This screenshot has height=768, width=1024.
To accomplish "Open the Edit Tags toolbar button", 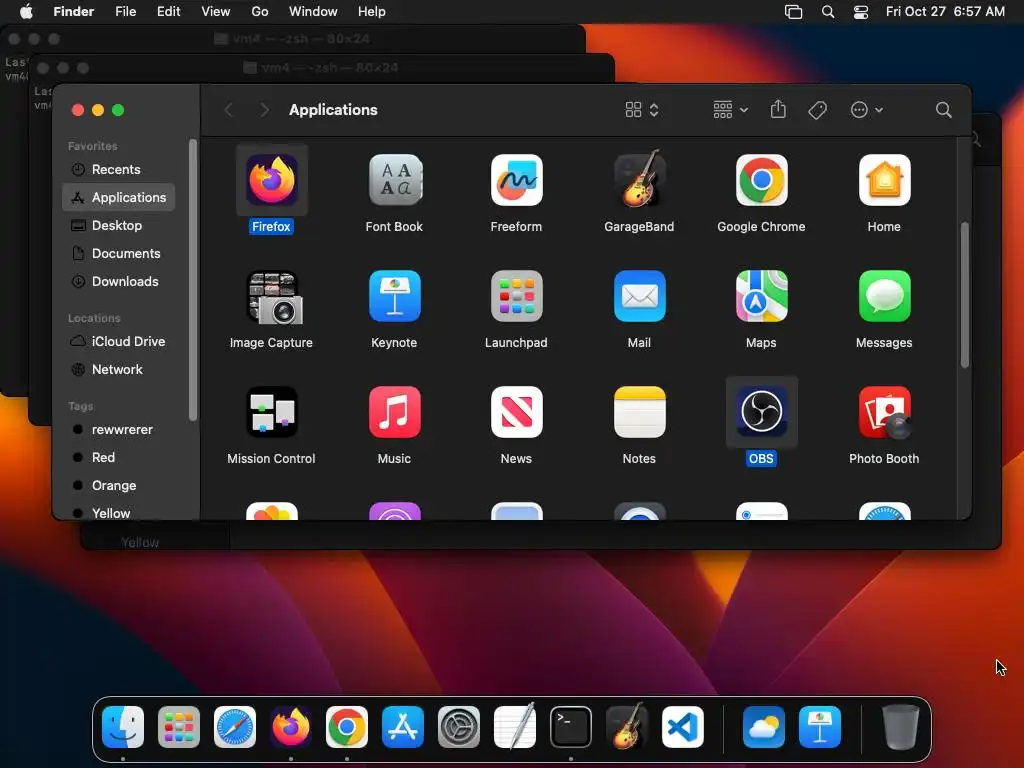I will [x=818, y=110].
